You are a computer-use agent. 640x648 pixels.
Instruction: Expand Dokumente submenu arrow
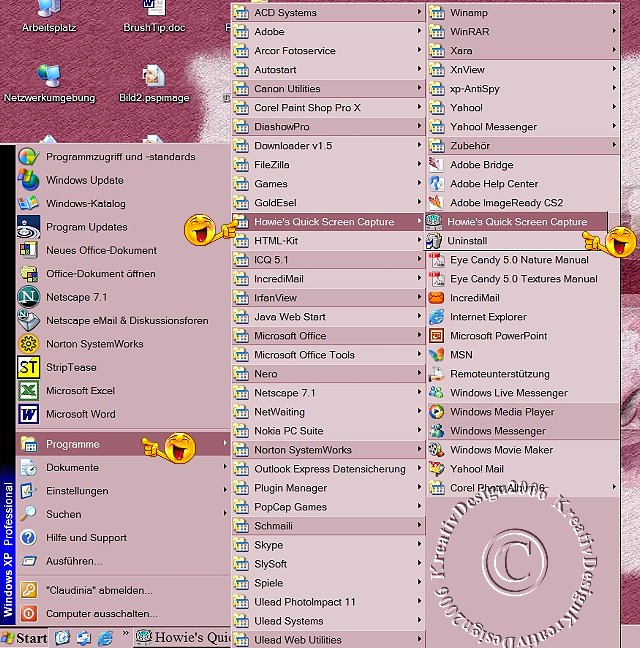(225, 467)
